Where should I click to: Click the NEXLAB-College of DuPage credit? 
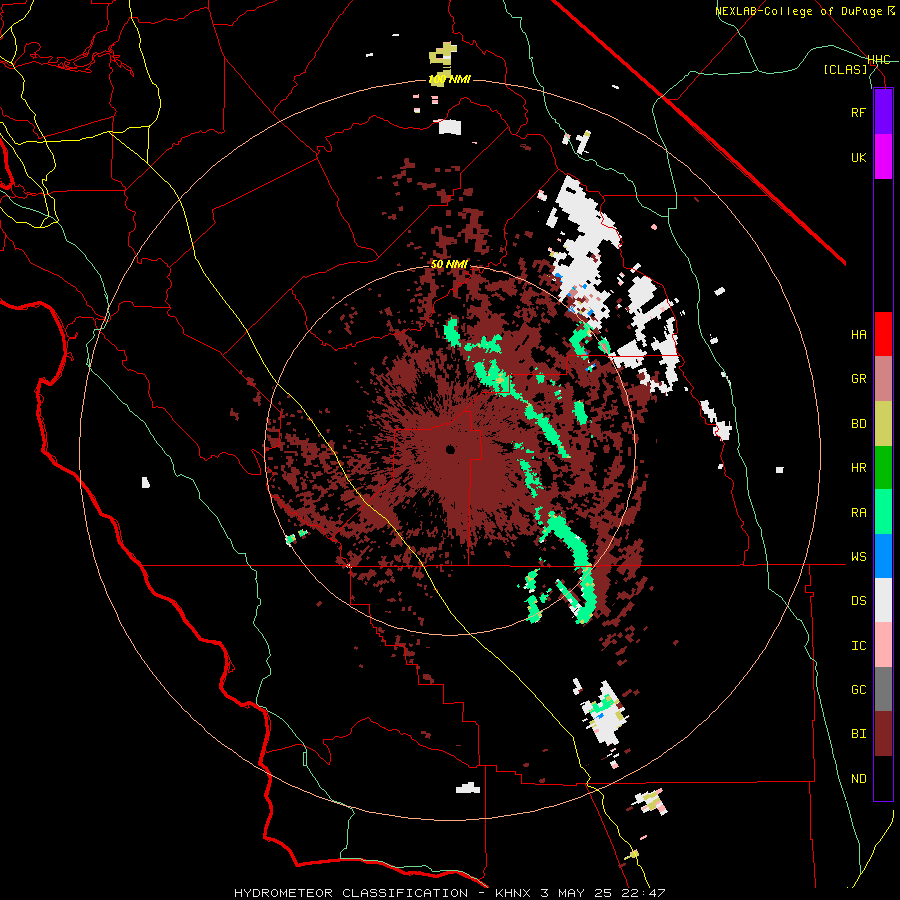coord(804,11)
